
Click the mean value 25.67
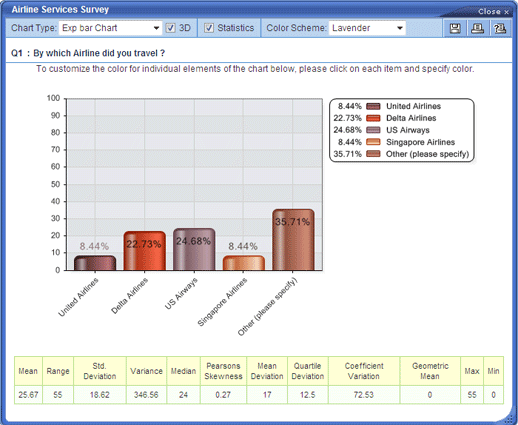(x=28, y=395)
